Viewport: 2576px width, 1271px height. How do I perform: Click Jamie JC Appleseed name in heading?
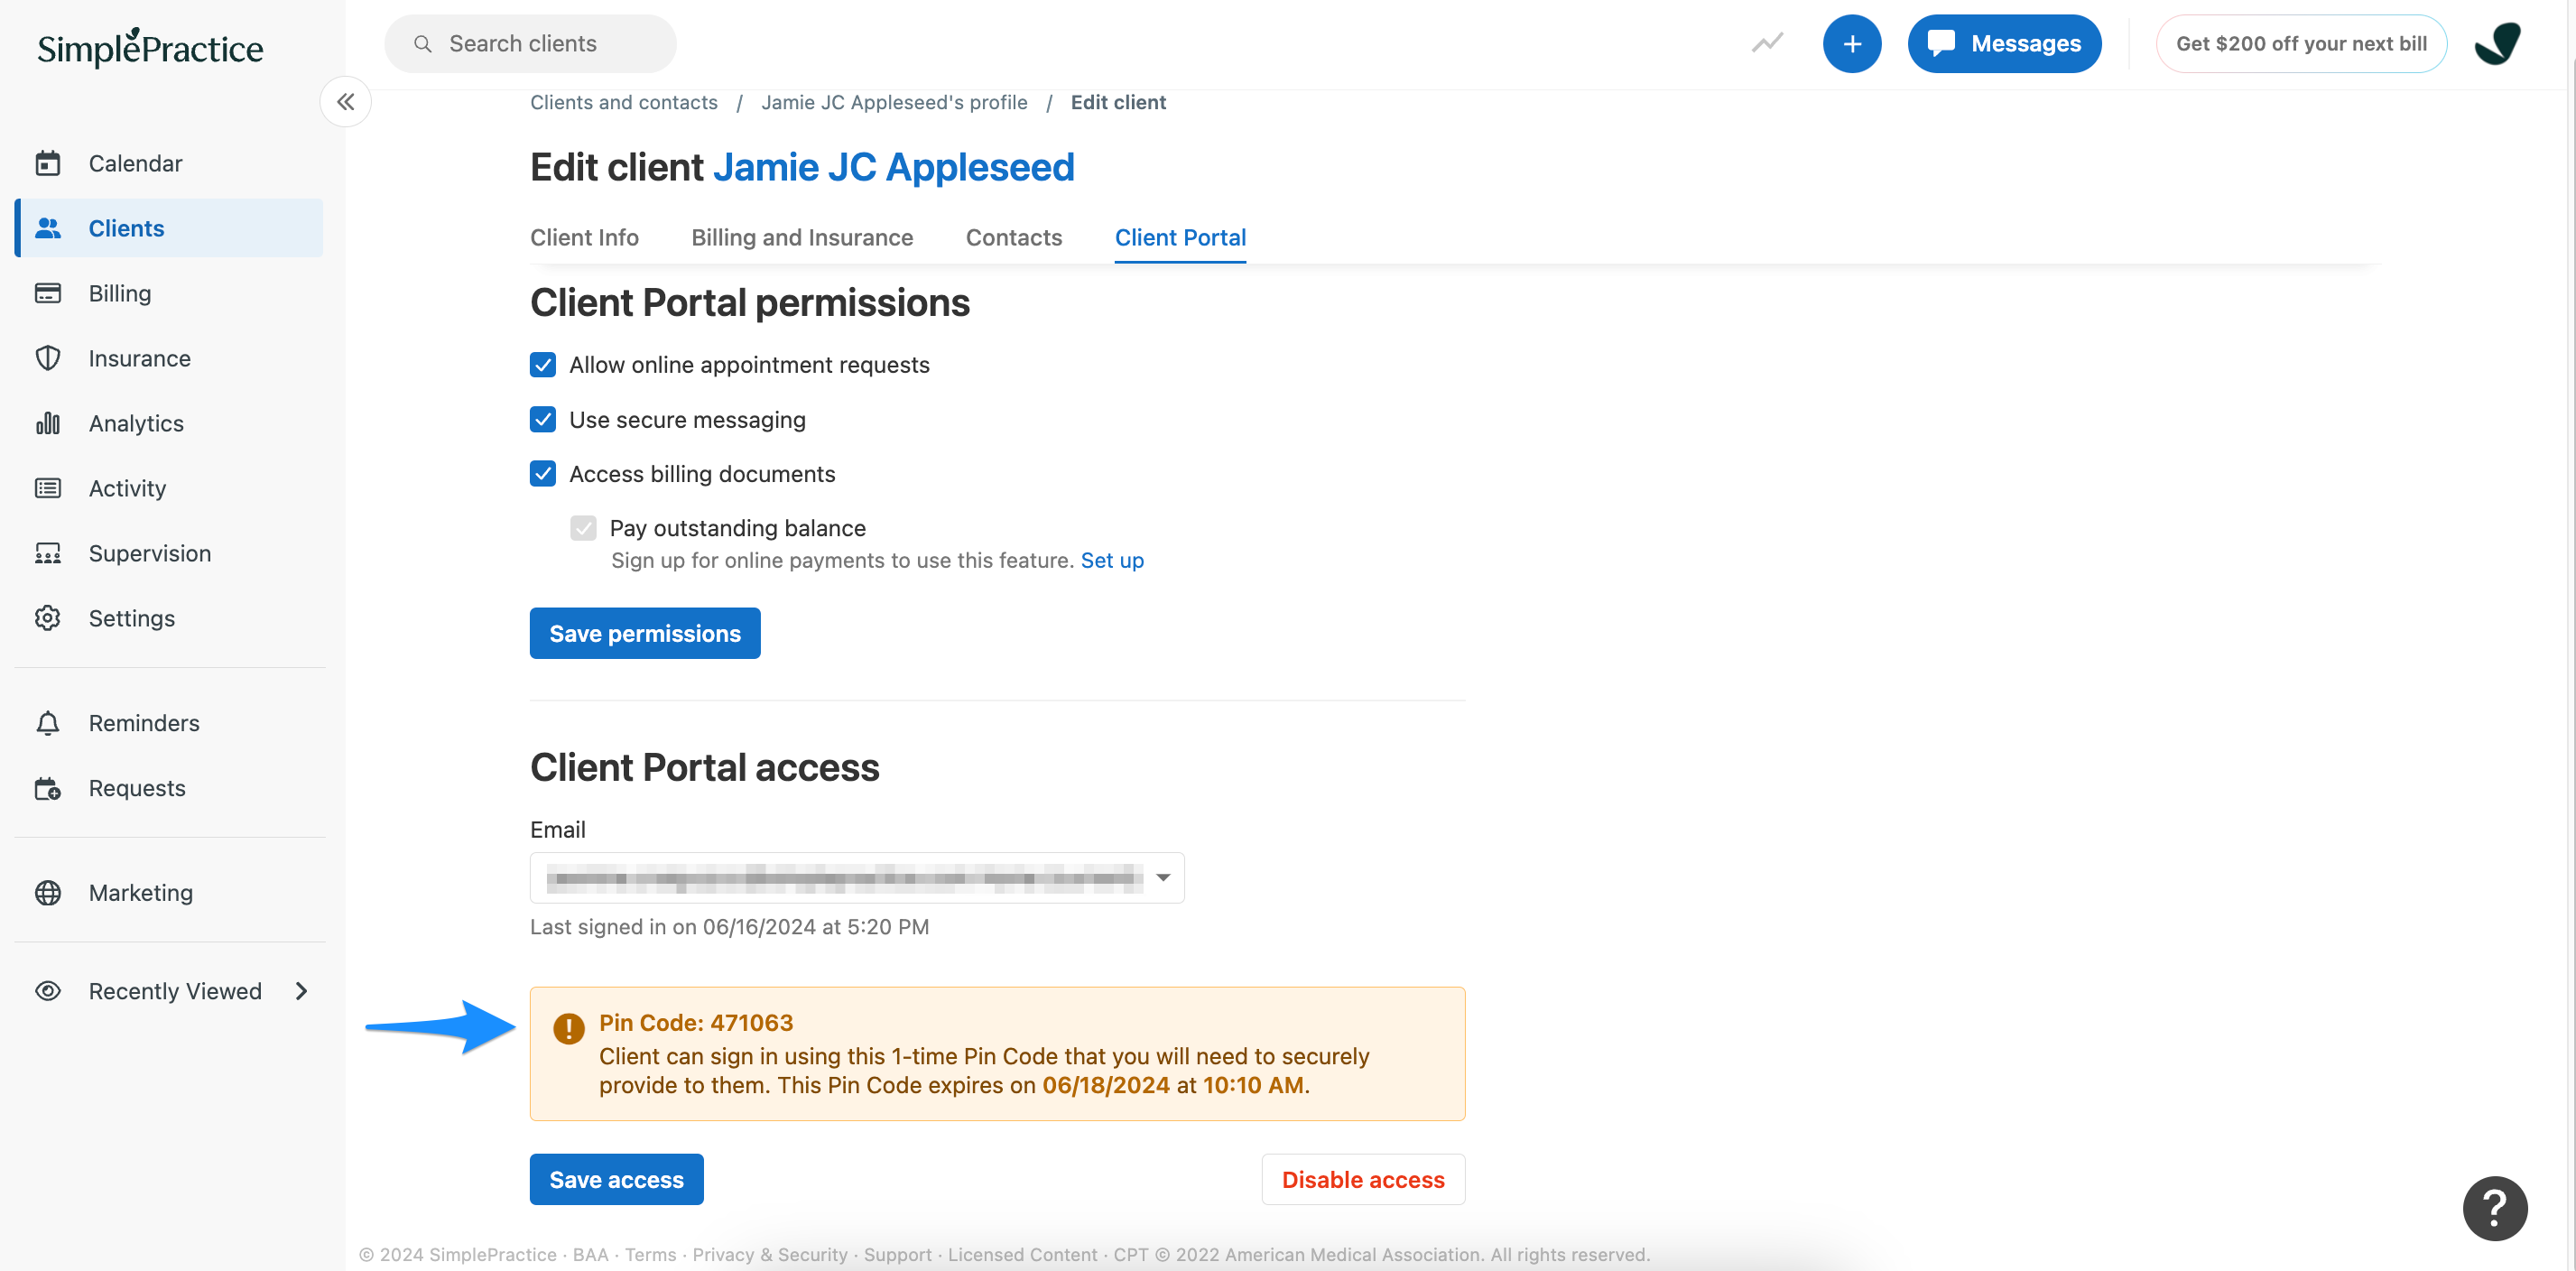pyautogui.click(x=893, y=167)
